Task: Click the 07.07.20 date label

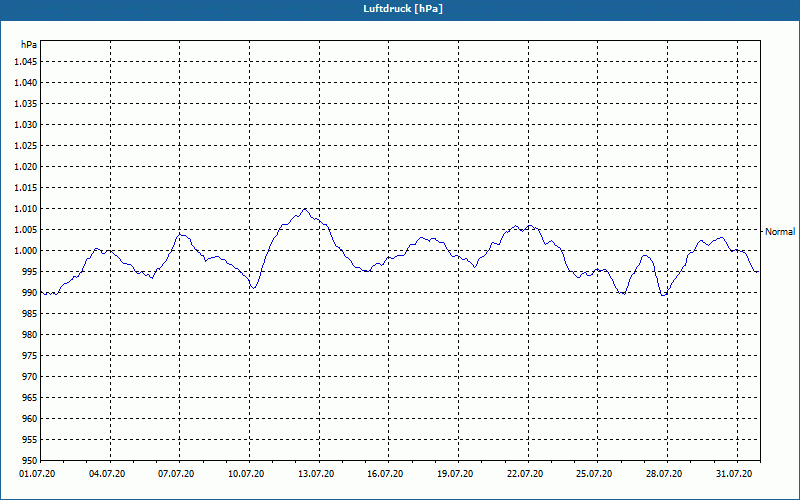Action: click(x=176, y=474)
